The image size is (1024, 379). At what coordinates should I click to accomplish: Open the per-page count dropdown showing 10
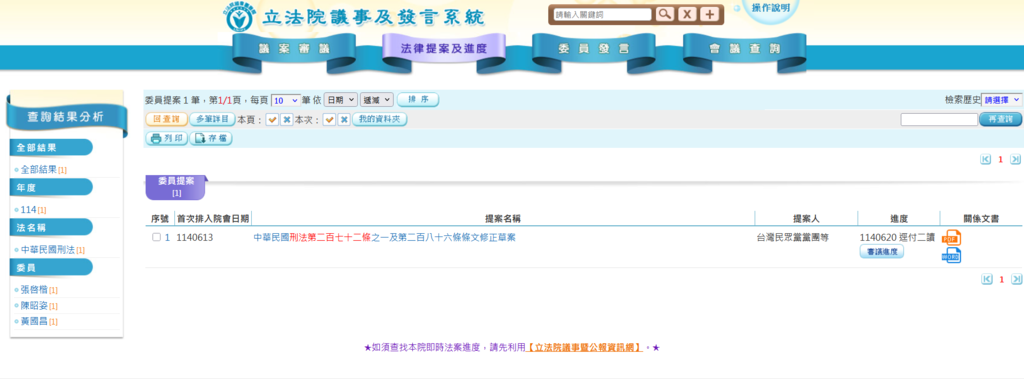[285, 100]
